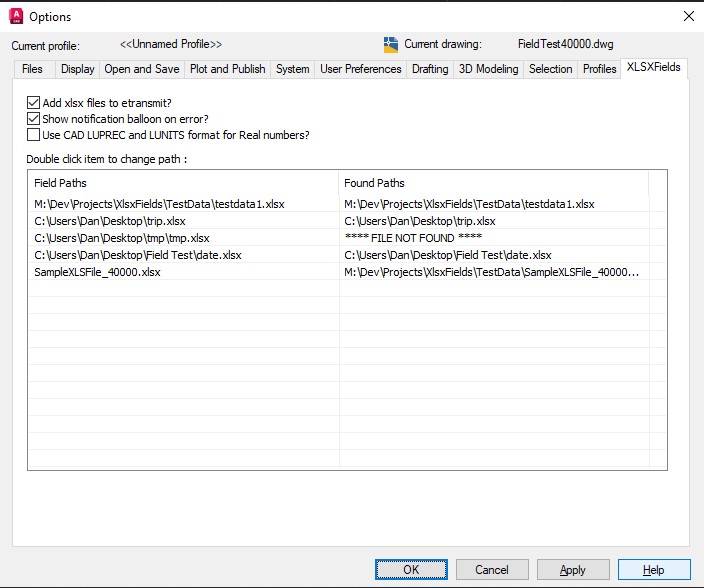Open the Display tab

77,69
